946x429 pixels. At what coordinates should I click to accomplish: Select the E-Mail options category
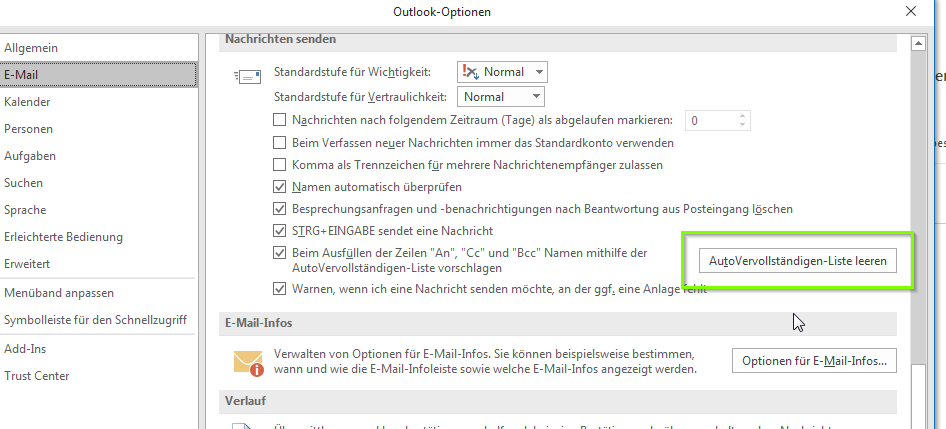[x=98, y=75]
